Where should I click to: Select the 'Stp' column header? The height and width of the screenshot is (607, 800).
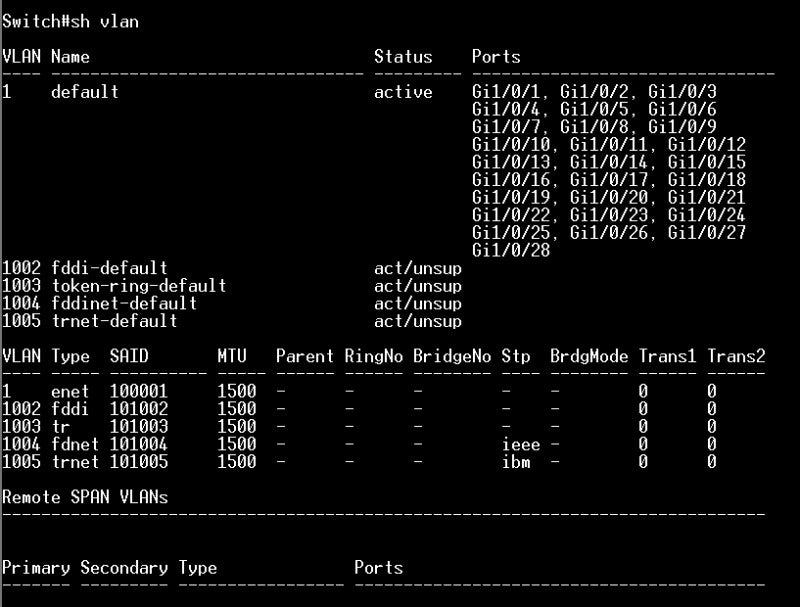[x=515, y=356]
